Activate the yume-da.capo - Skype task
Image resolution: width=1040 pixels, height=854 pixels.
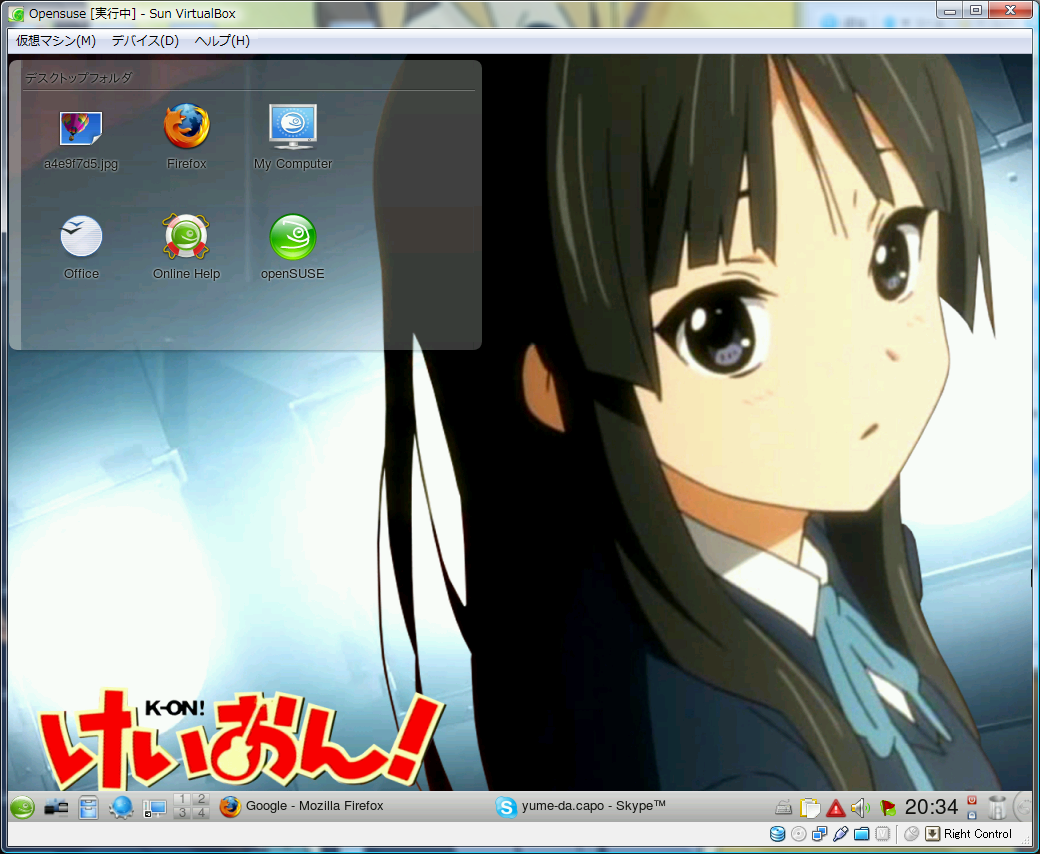[x=581, y=806]
